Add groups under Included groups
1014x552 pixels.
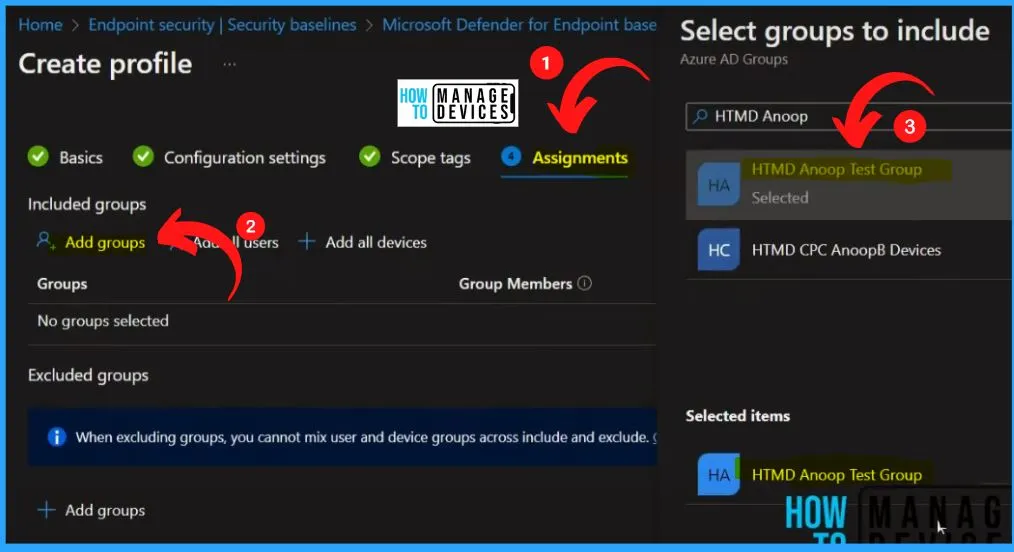click(105, 242)
